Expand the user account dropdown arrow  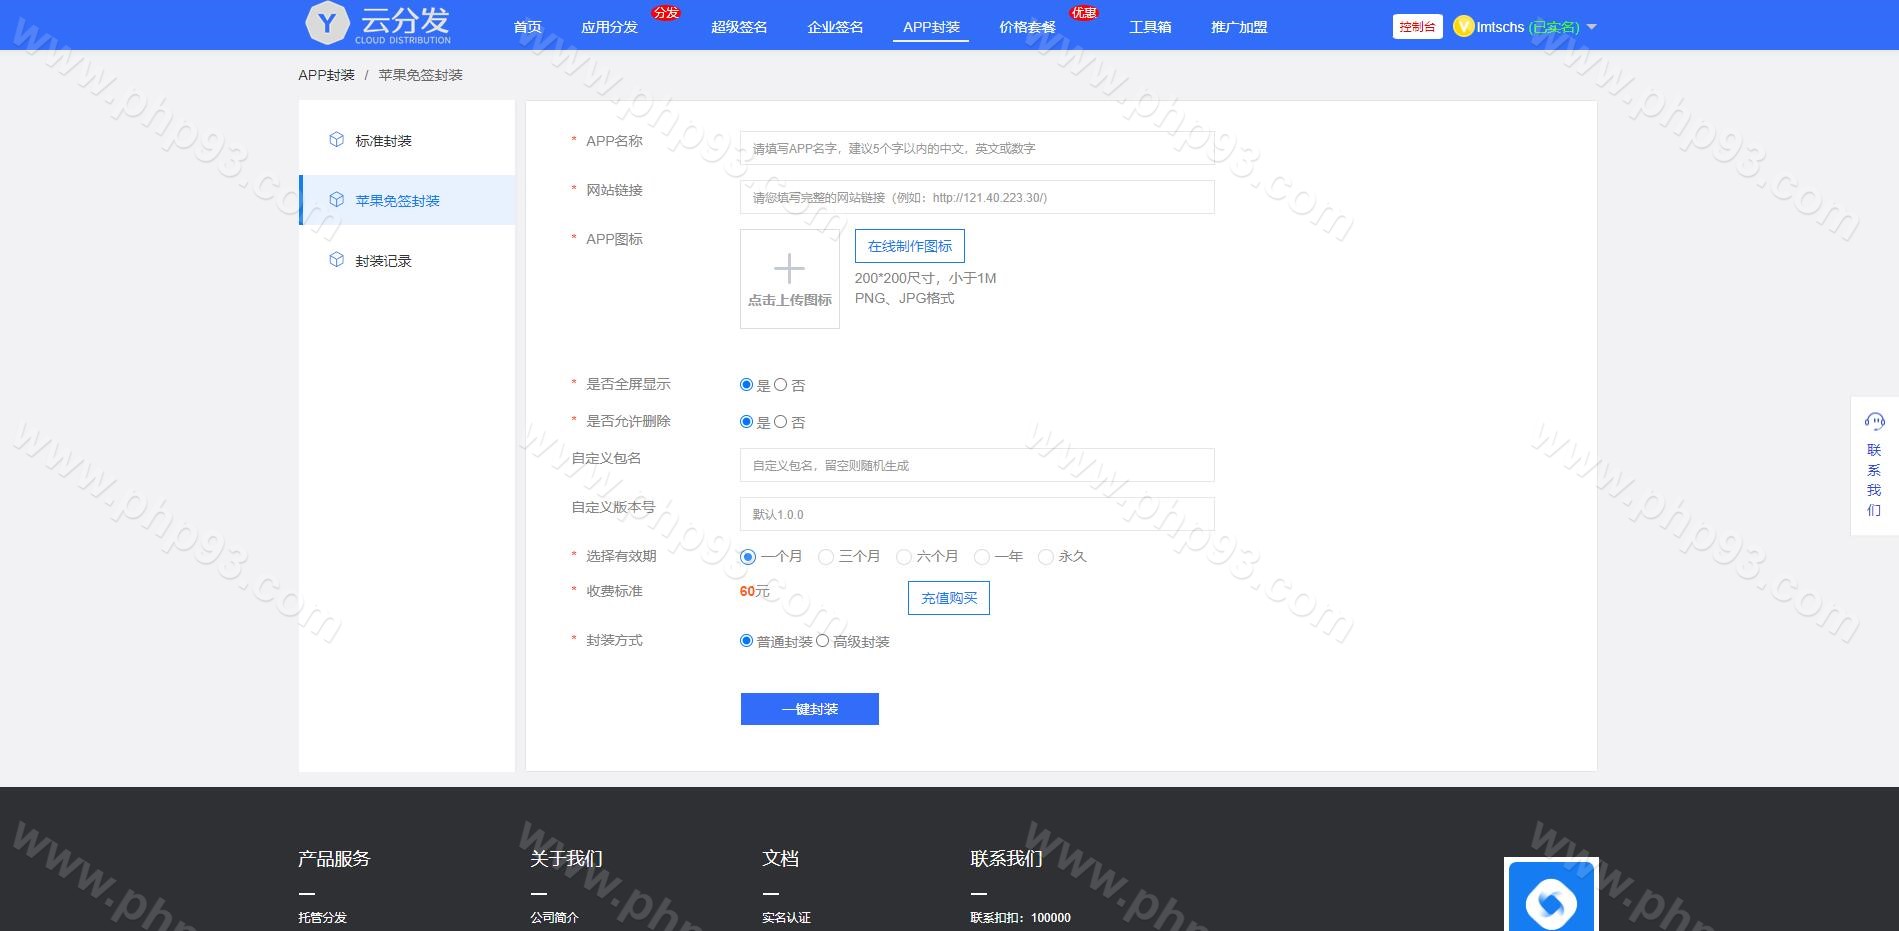tap(1592, 27)
